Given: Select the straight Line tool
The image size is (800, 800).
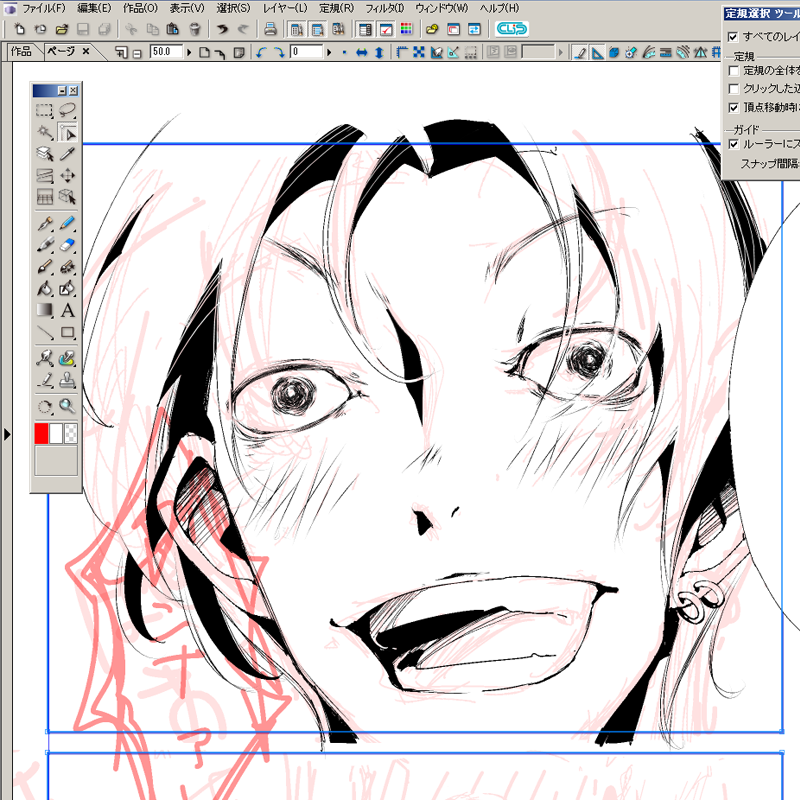Looking at the screenshot, I should click(x=44, y=333).
